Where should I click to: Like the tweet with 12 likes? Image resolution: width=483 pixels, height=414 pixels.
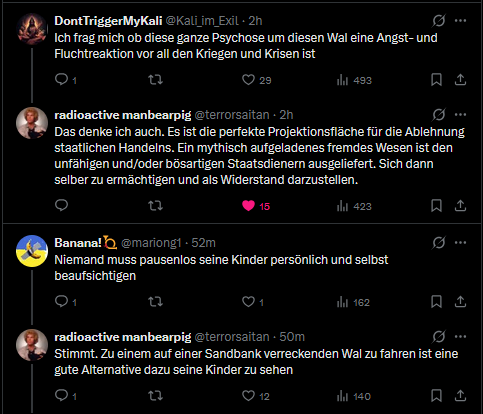[x=248, y=396]
